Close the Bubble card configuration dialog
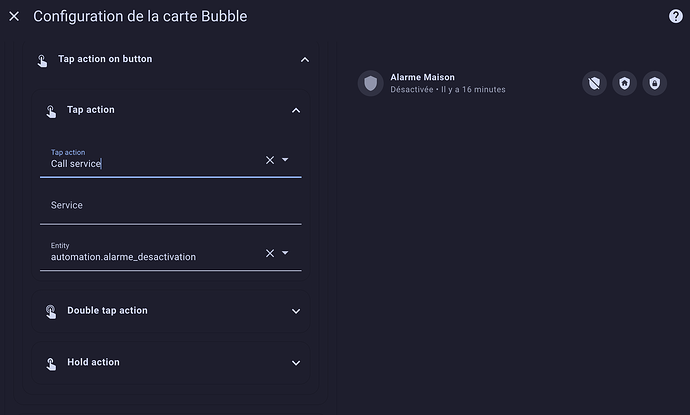690x415 pixels. pyautogui.click(x=14, y=16)
